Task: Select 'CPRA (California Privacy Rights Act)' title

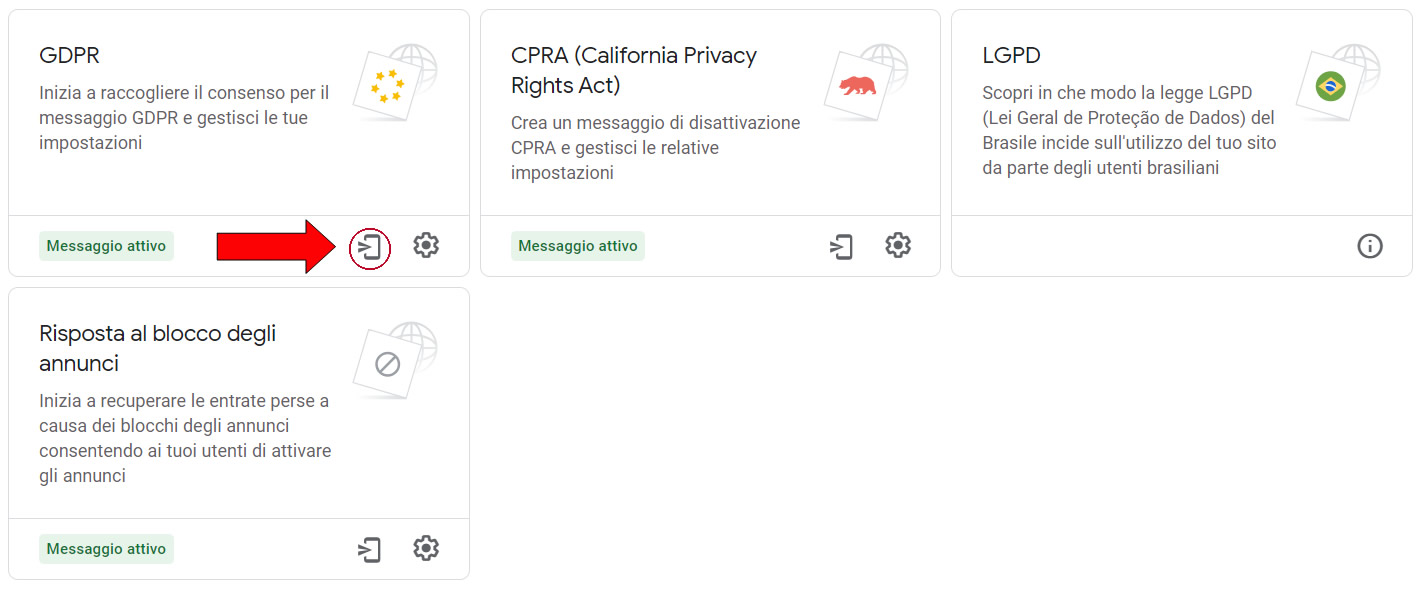Action: (x=634, y=70)
